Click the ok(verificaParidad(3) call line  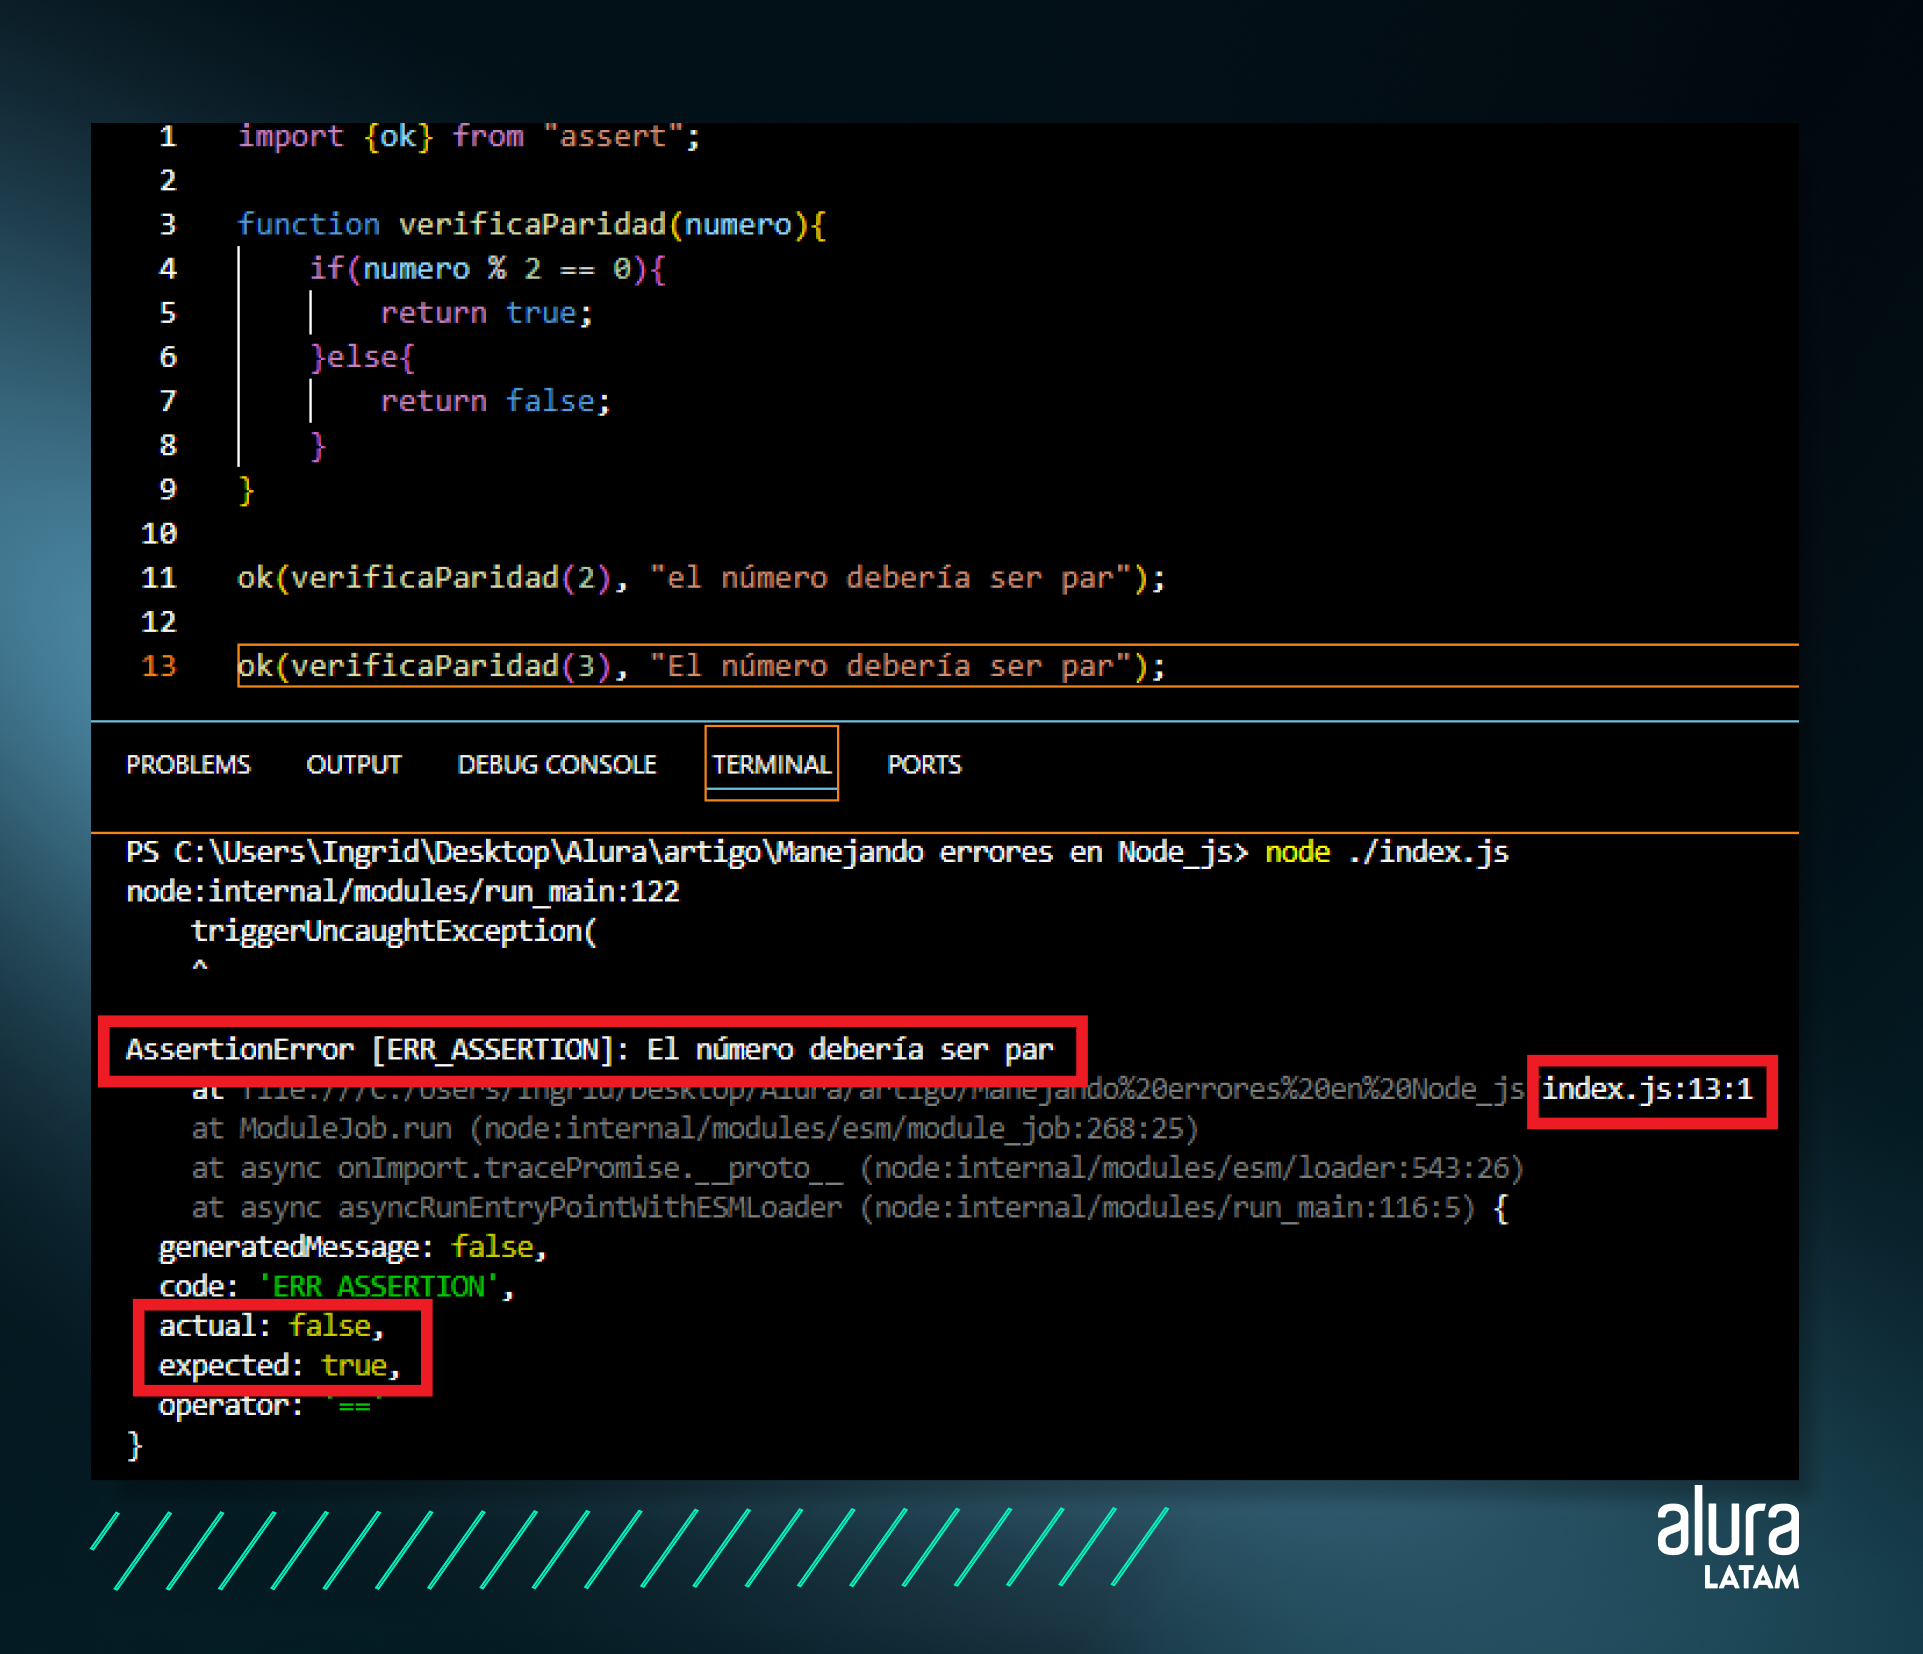pyautogui.click(x=701, y=666)
